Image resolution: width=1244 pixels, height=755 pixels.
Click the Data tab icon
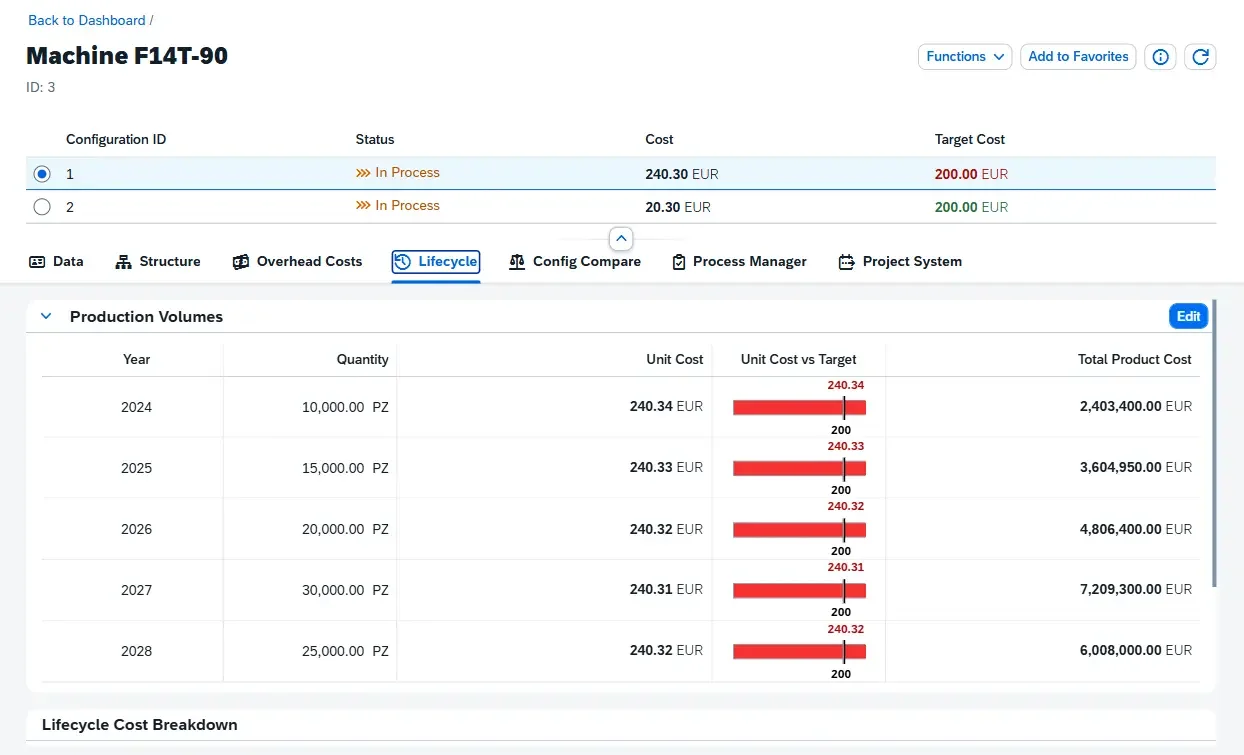point(36,261)
